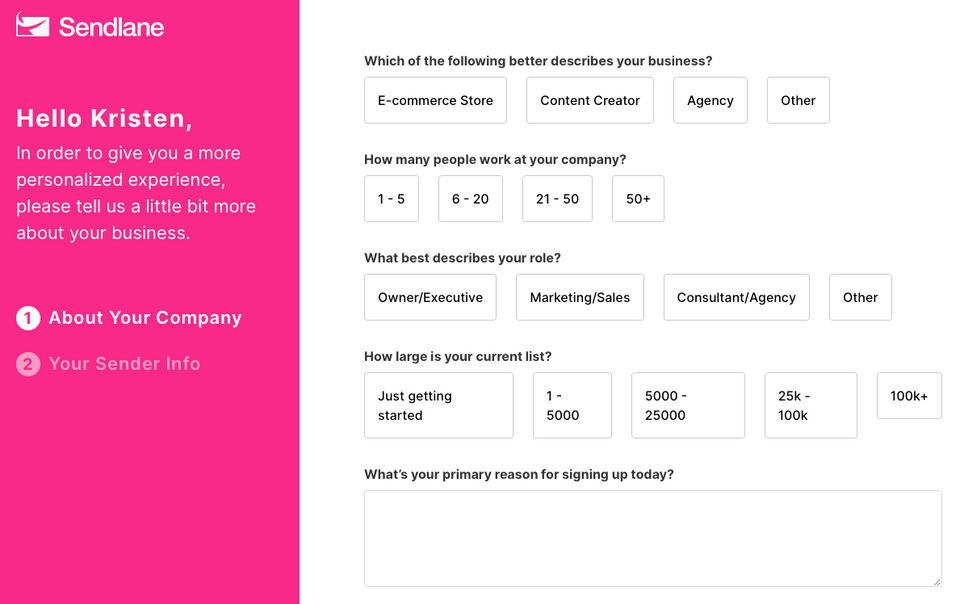Select Owner/Executive role
Screen dimensions: 960x604
pyautogui.click(x=430, y=297)
